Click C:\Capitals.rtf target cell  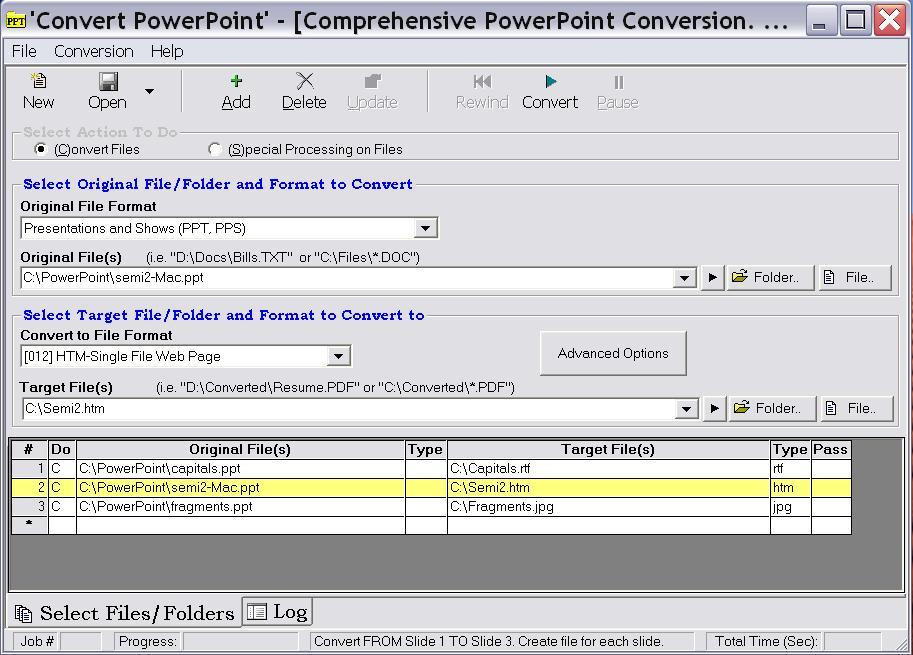(x=608, y=469)
